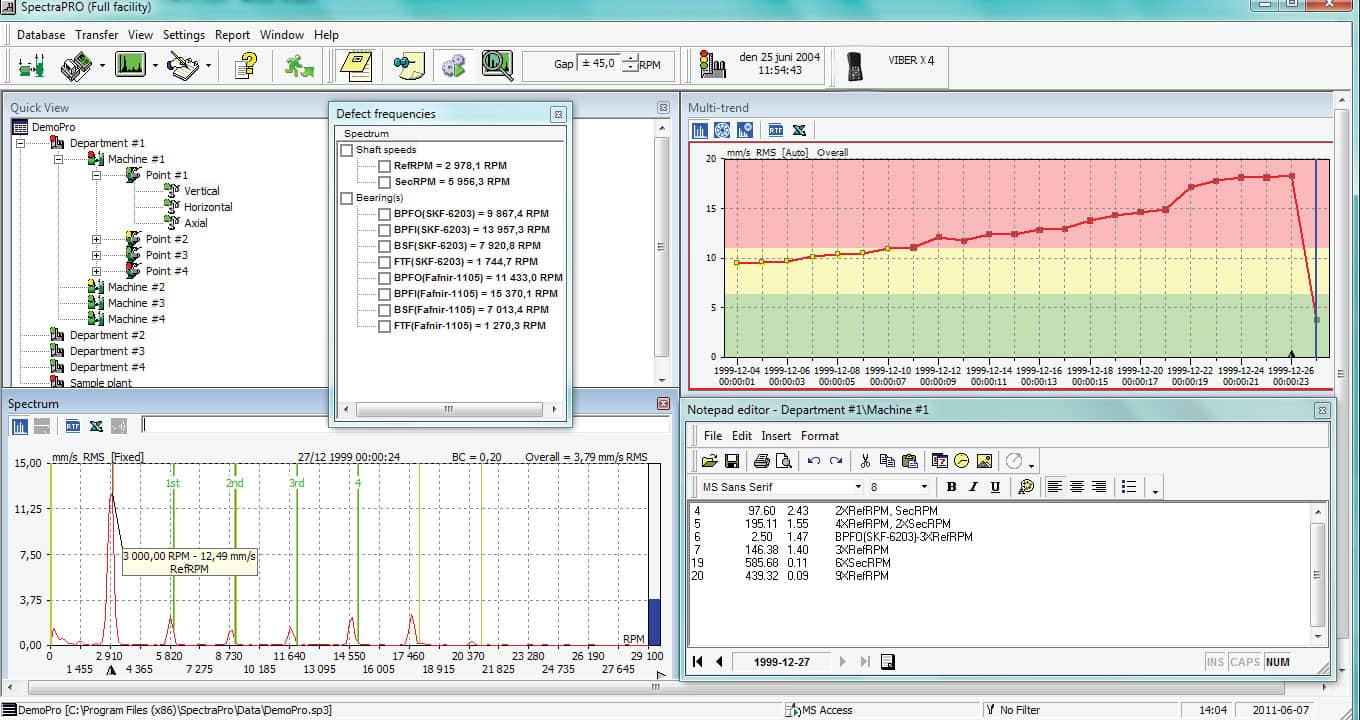
Task: Click the undo arrow in Notepad editor
Action: 813,461
